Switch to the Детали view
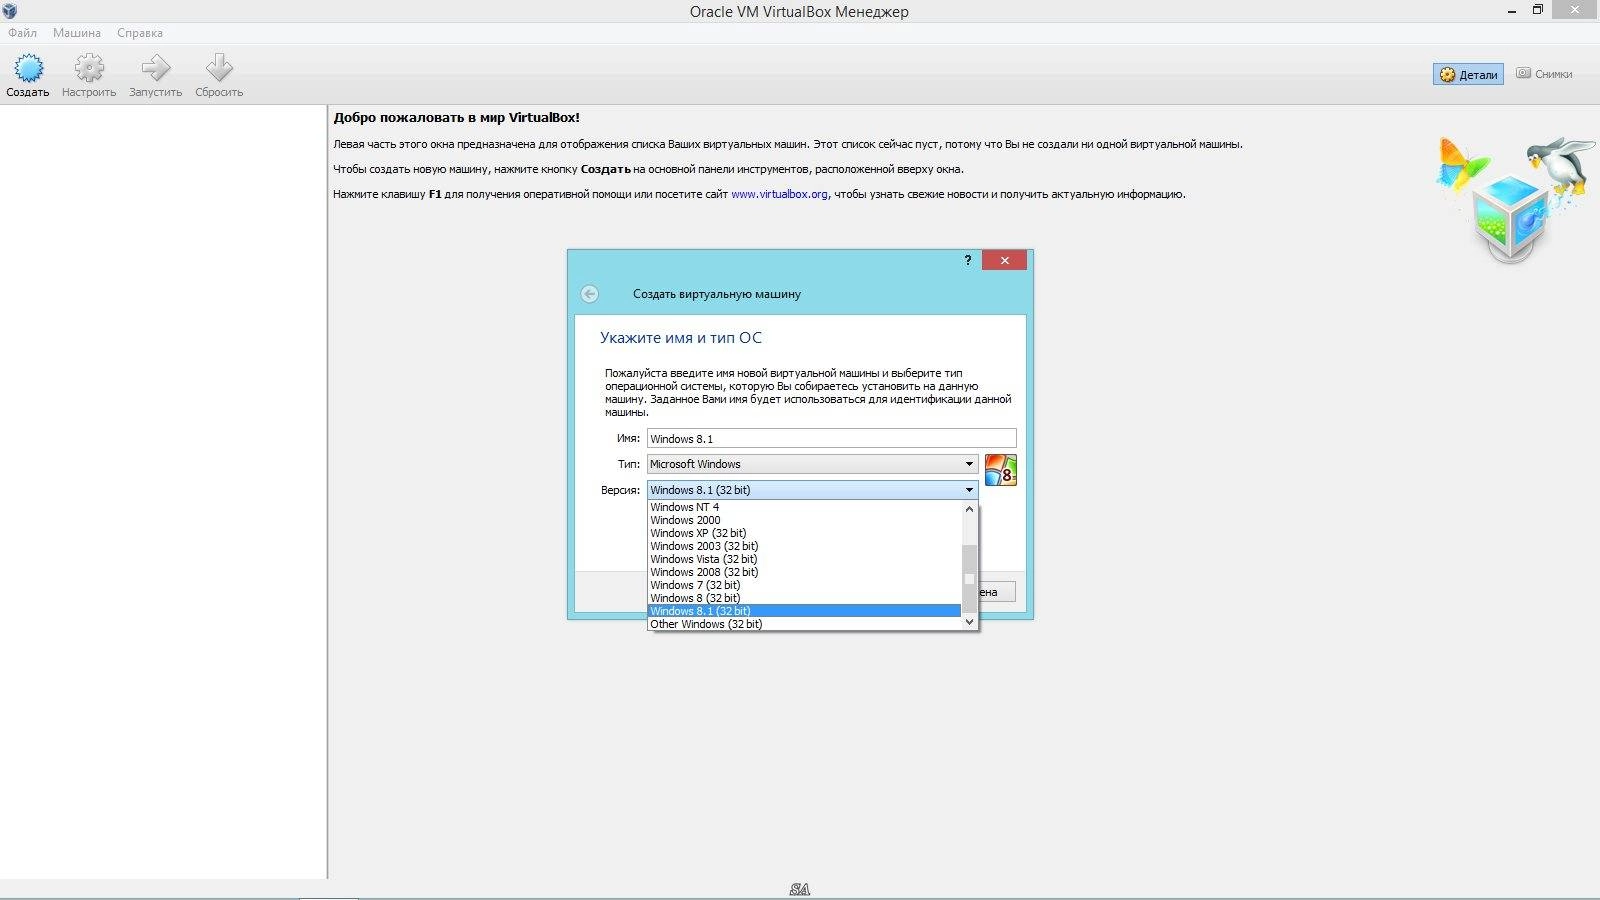The image size is (1600, 900). click(1468, 74)
